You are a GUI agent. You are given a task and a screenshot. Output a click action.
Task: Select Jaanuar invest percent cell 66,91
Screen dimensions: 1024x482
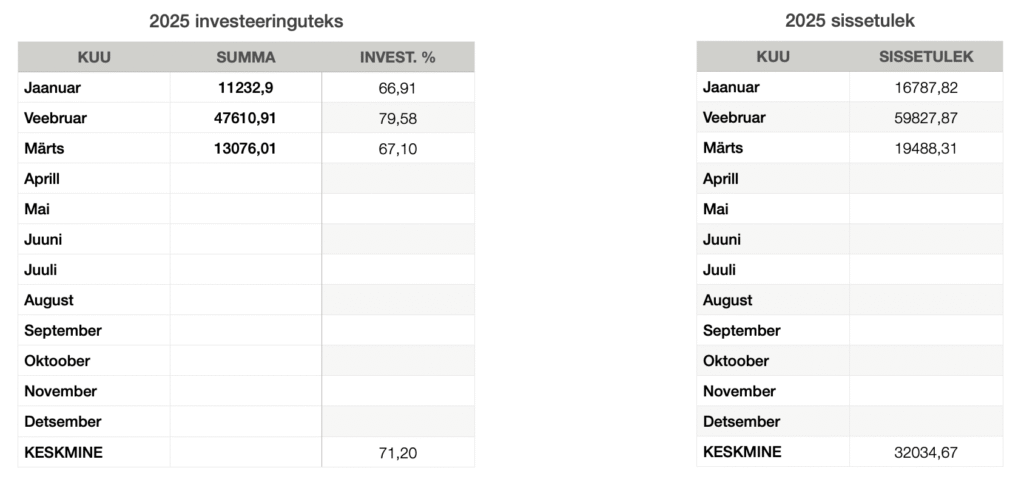398,88
